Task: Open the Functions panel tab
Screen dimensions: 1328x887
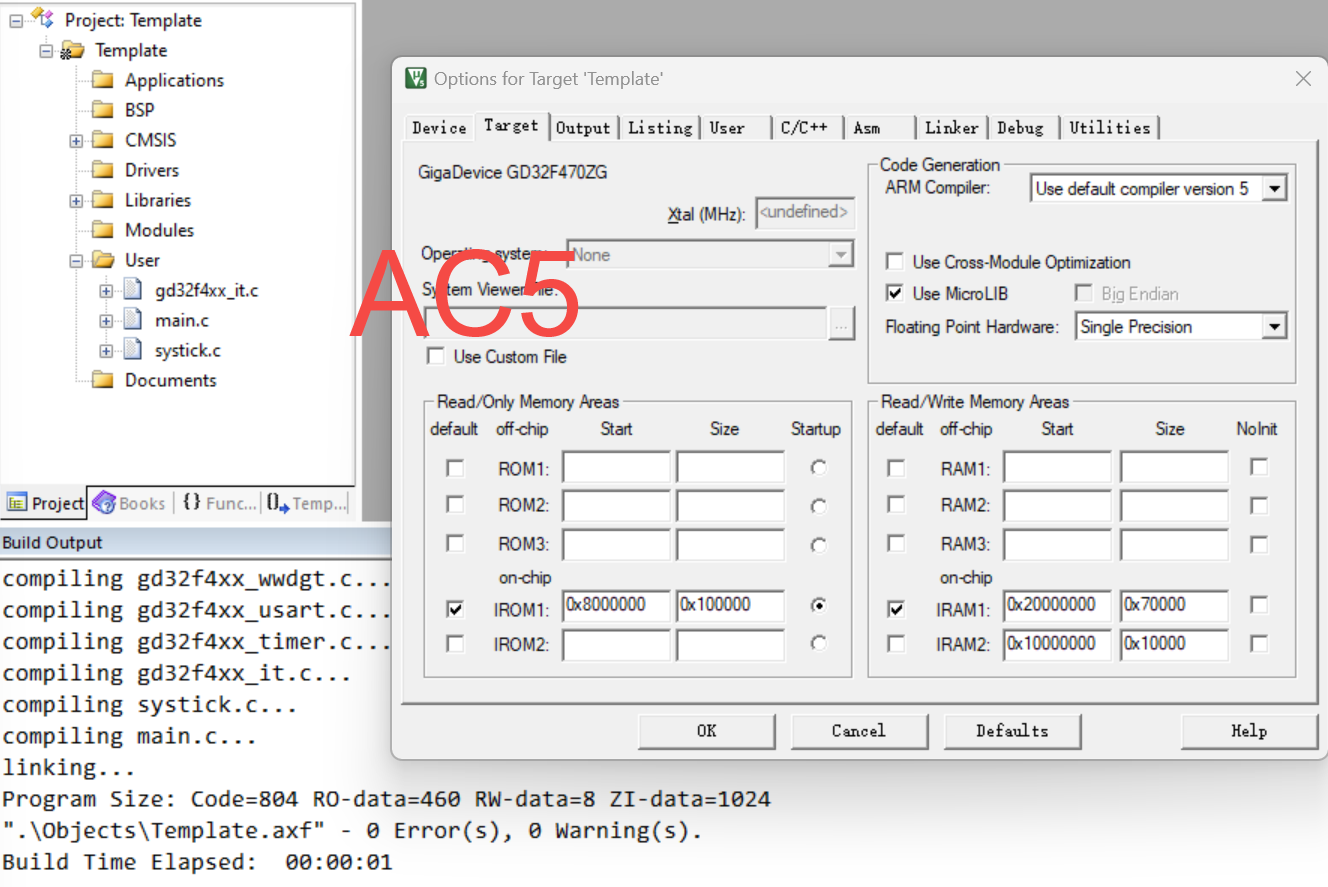Action: [x=218, y=503]
